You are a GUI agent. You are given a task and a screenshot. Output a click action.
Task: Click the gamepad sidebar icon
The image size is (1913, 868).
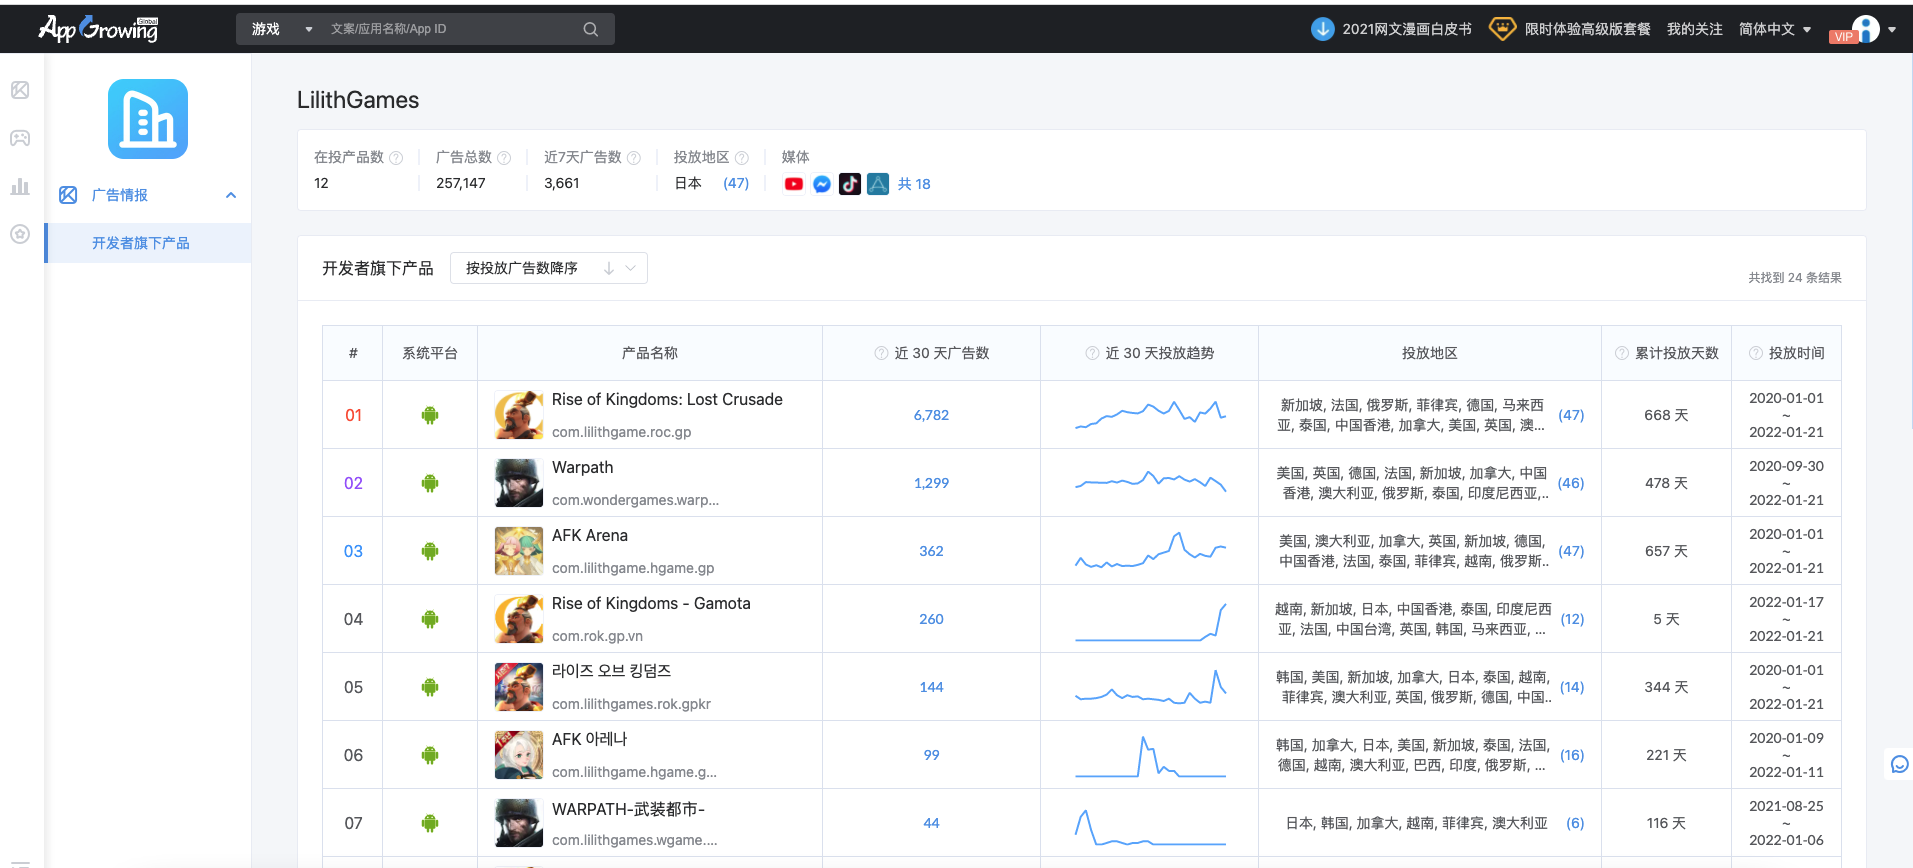pos(20,138)
